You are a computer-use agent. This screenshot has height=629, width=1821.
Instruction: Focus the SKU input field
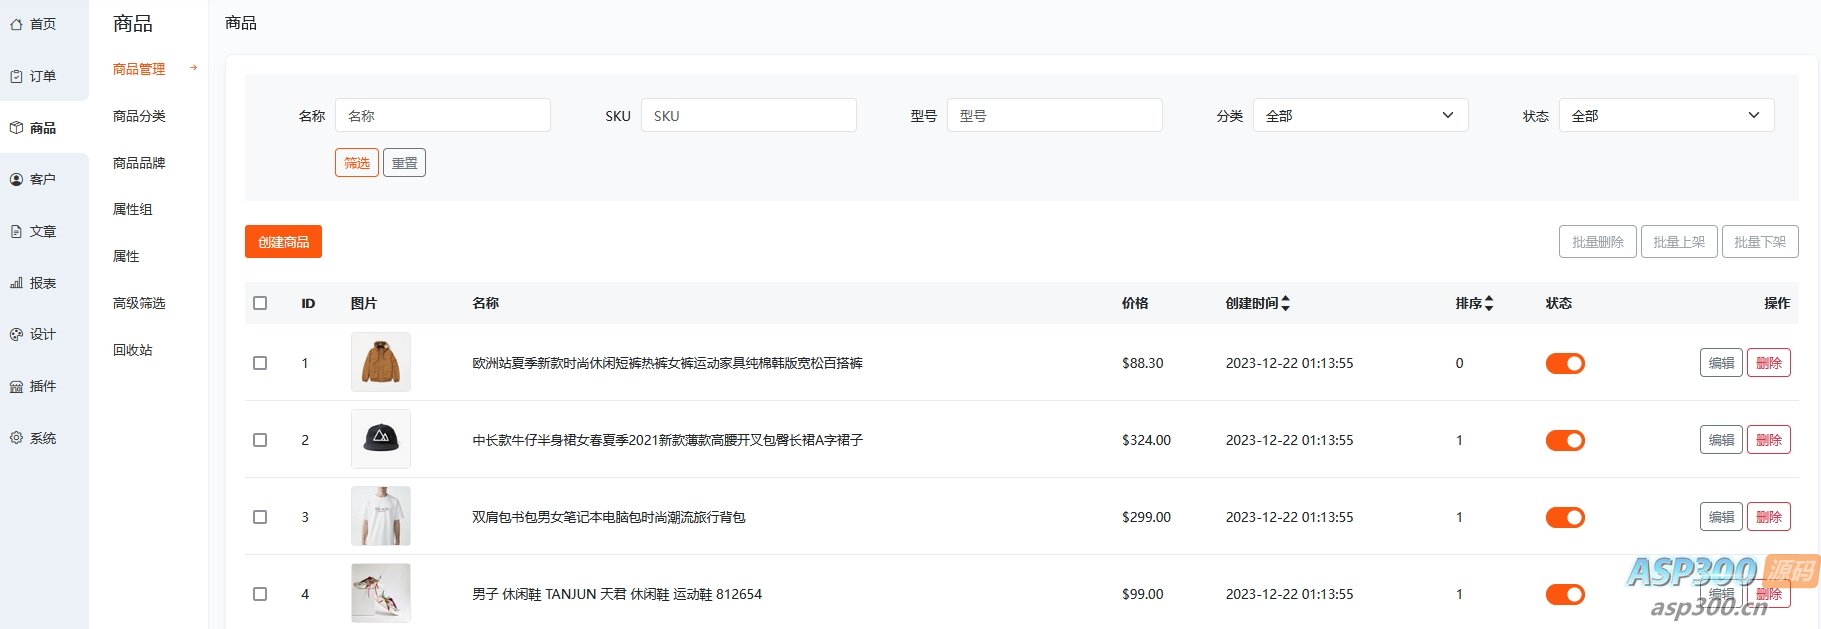coord(748,116)
